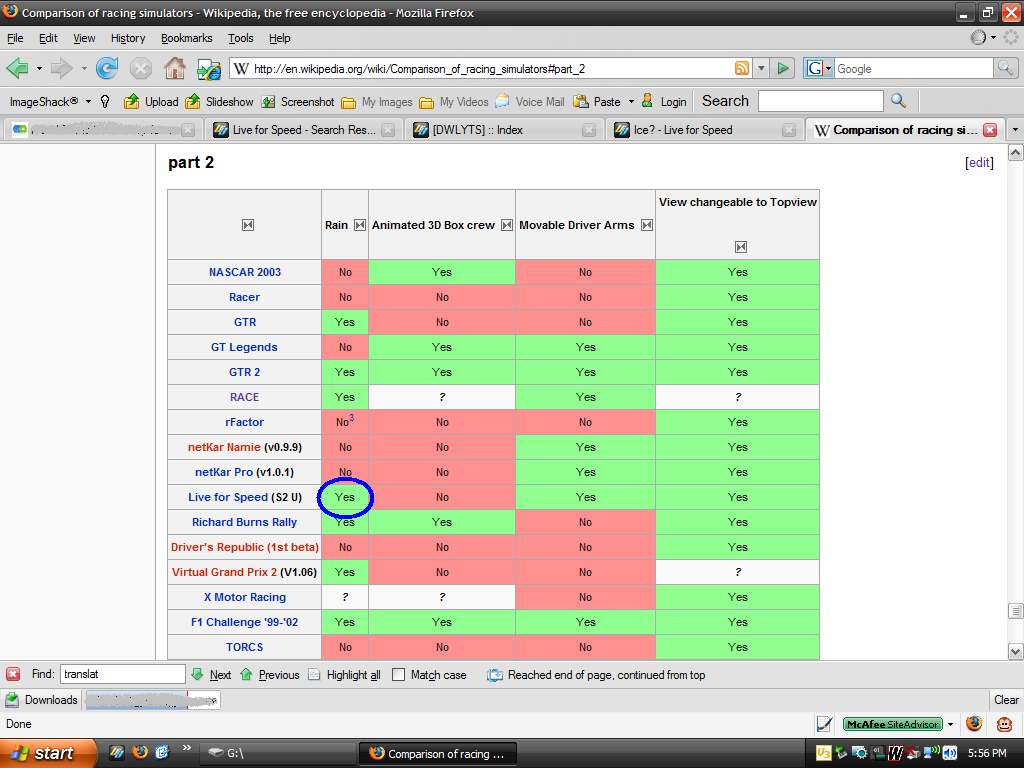Click Login in ImageShack toolbar
This screenshot has height=768, width=1024.
click(x=664, y=101)
